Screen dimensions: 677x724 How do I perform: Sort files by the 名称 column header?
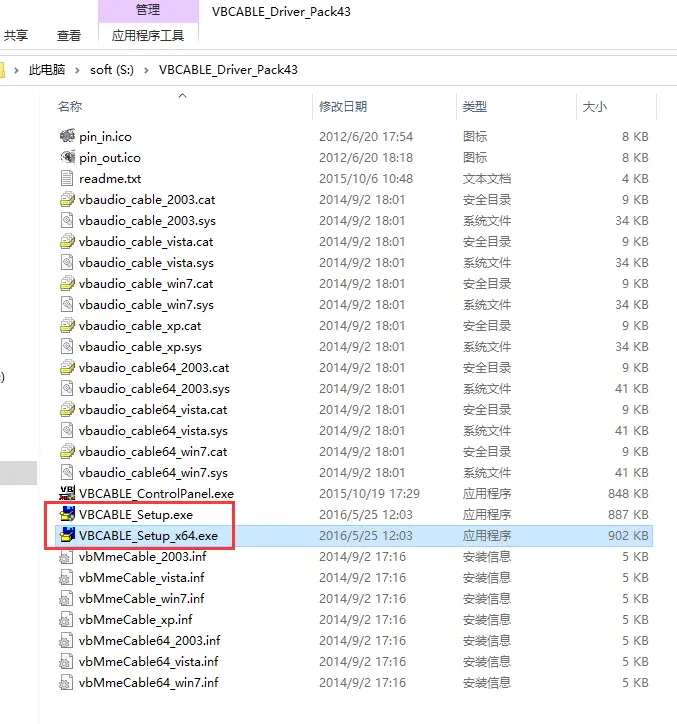click(70, 107)
